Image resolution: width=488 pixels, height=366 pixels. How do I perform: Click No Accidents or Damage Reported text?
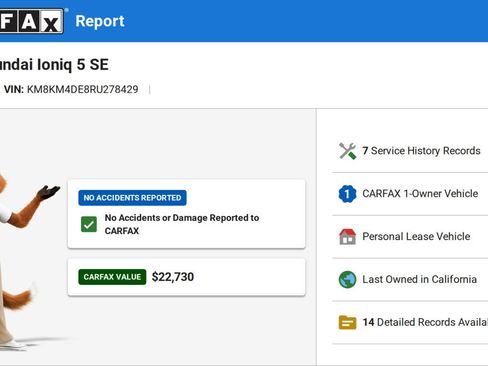[182, 224]
